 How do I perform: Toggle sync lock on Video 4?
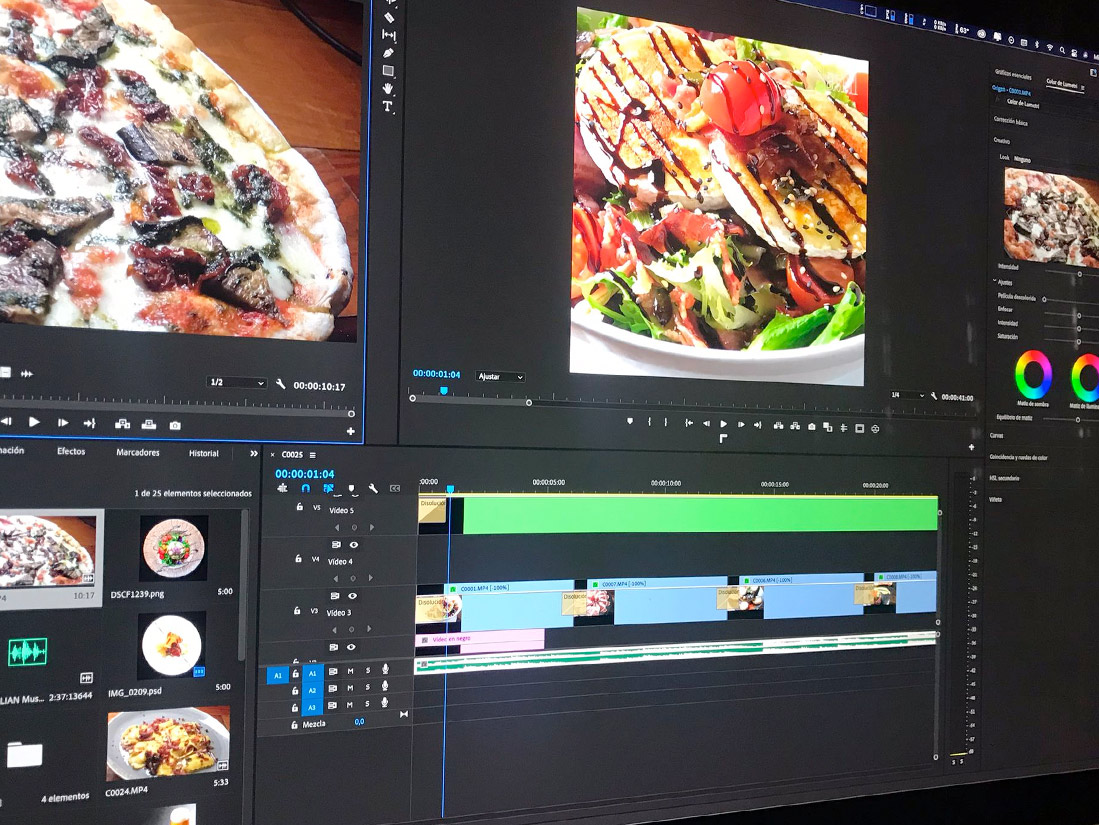tap(336, 545)
